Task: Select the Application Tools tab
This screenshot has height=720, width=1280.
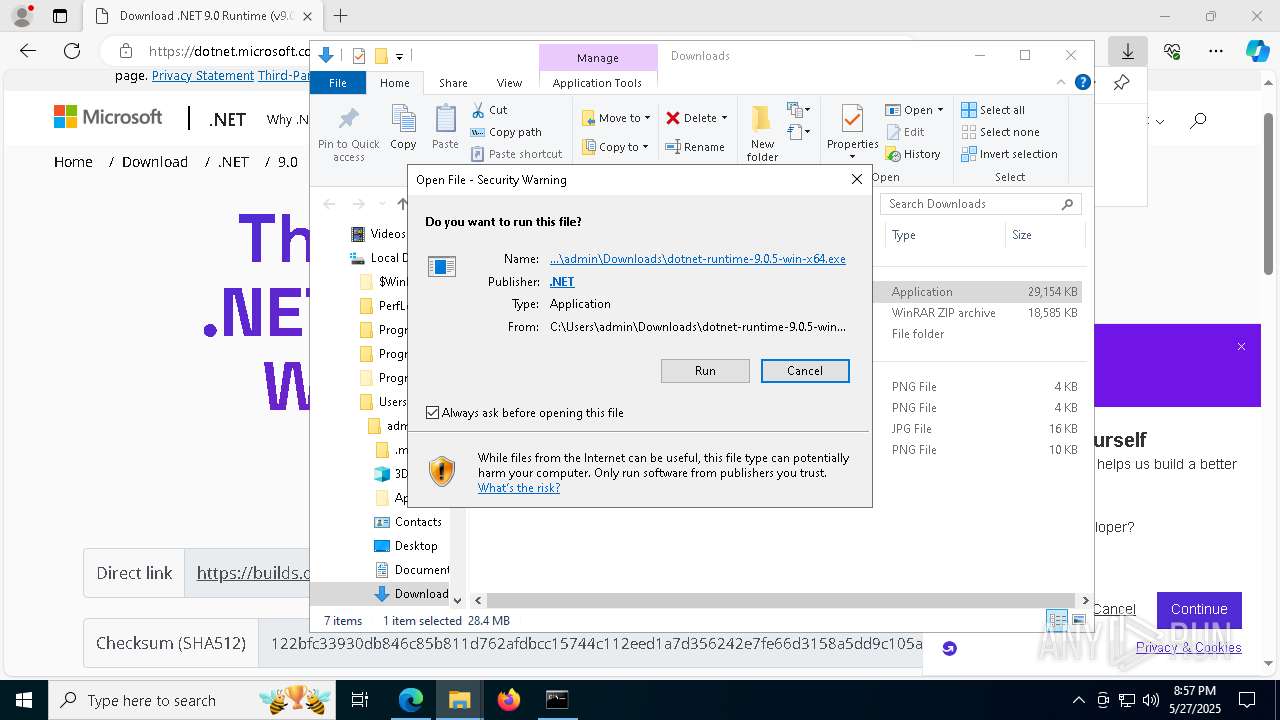Action: (597, 83)
